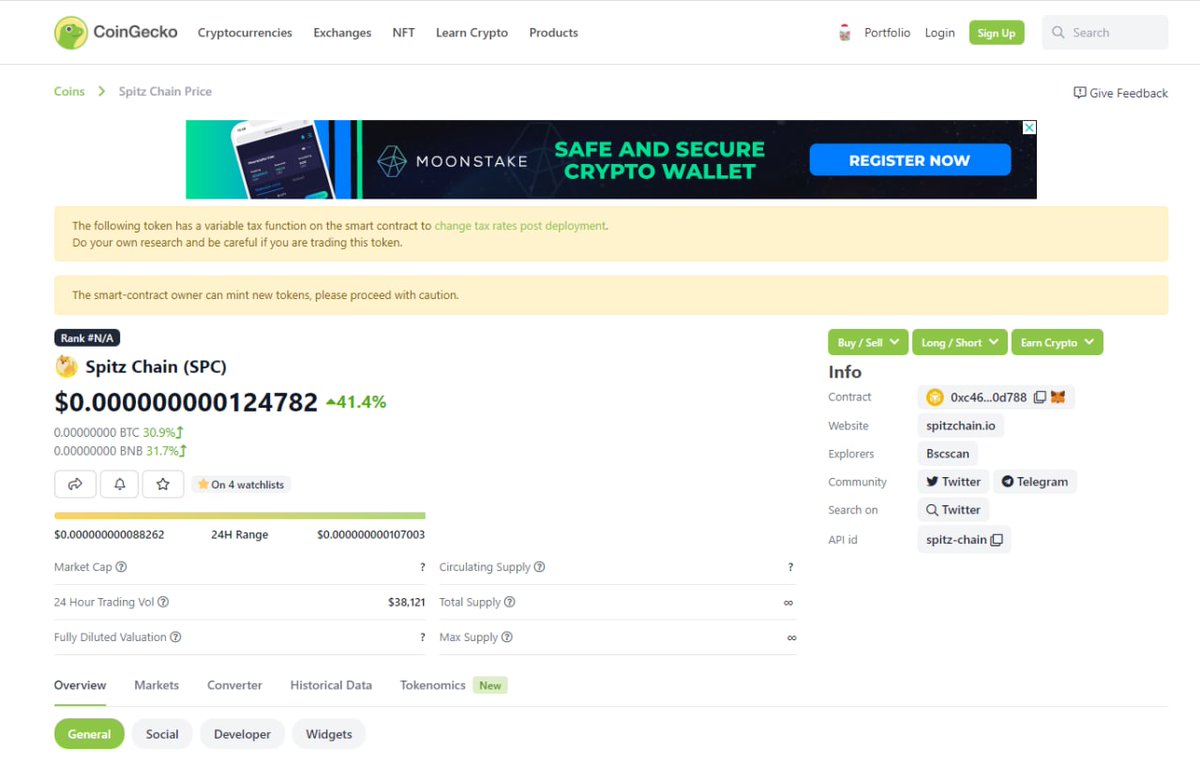Click the Fully Diluted Valuation help icon
This screenshot has width=1200, height=763.
(x=176, y=637)
